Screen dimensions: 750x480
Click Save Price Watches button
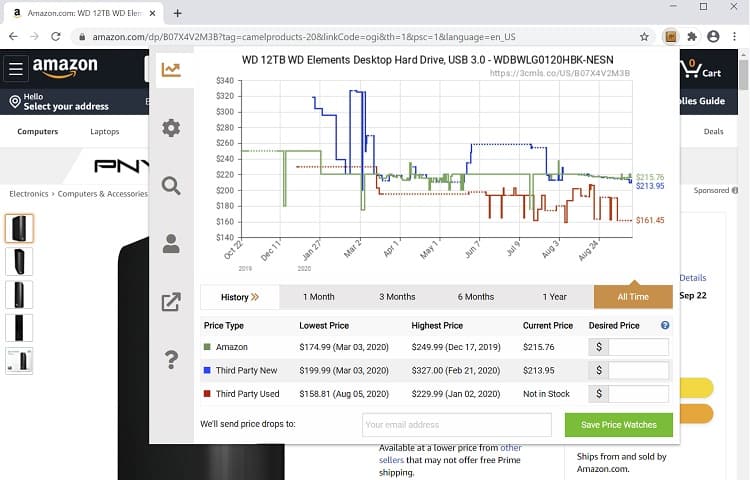click(618, 425)
